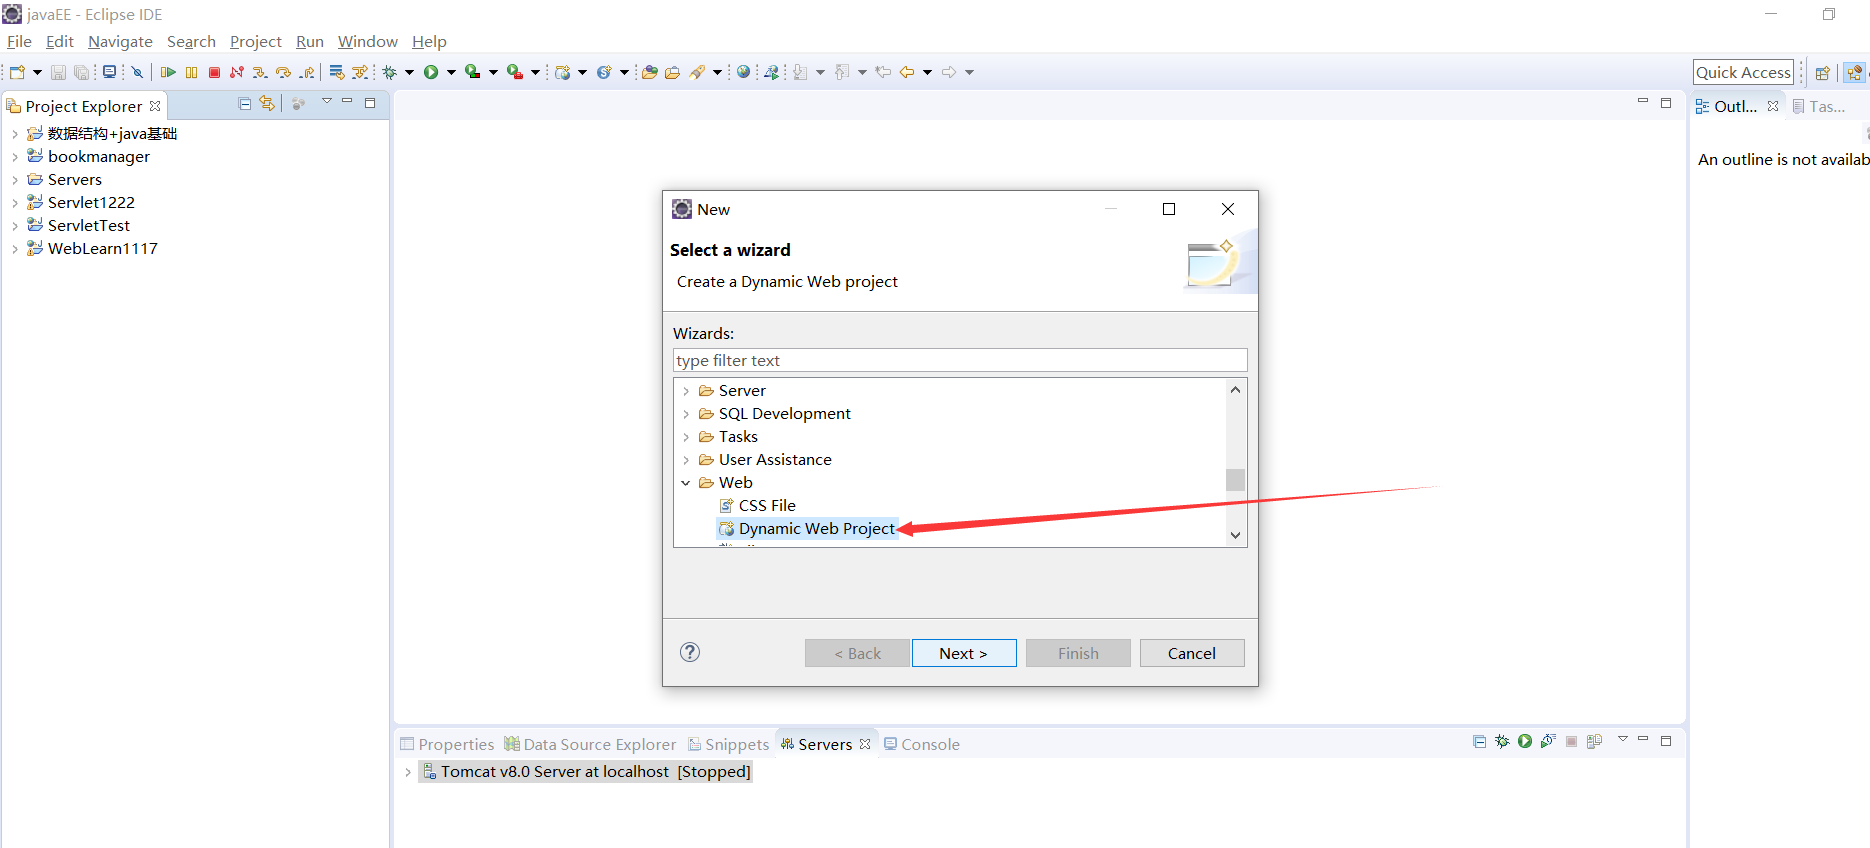Click the Next > button

tap(964, 653)
